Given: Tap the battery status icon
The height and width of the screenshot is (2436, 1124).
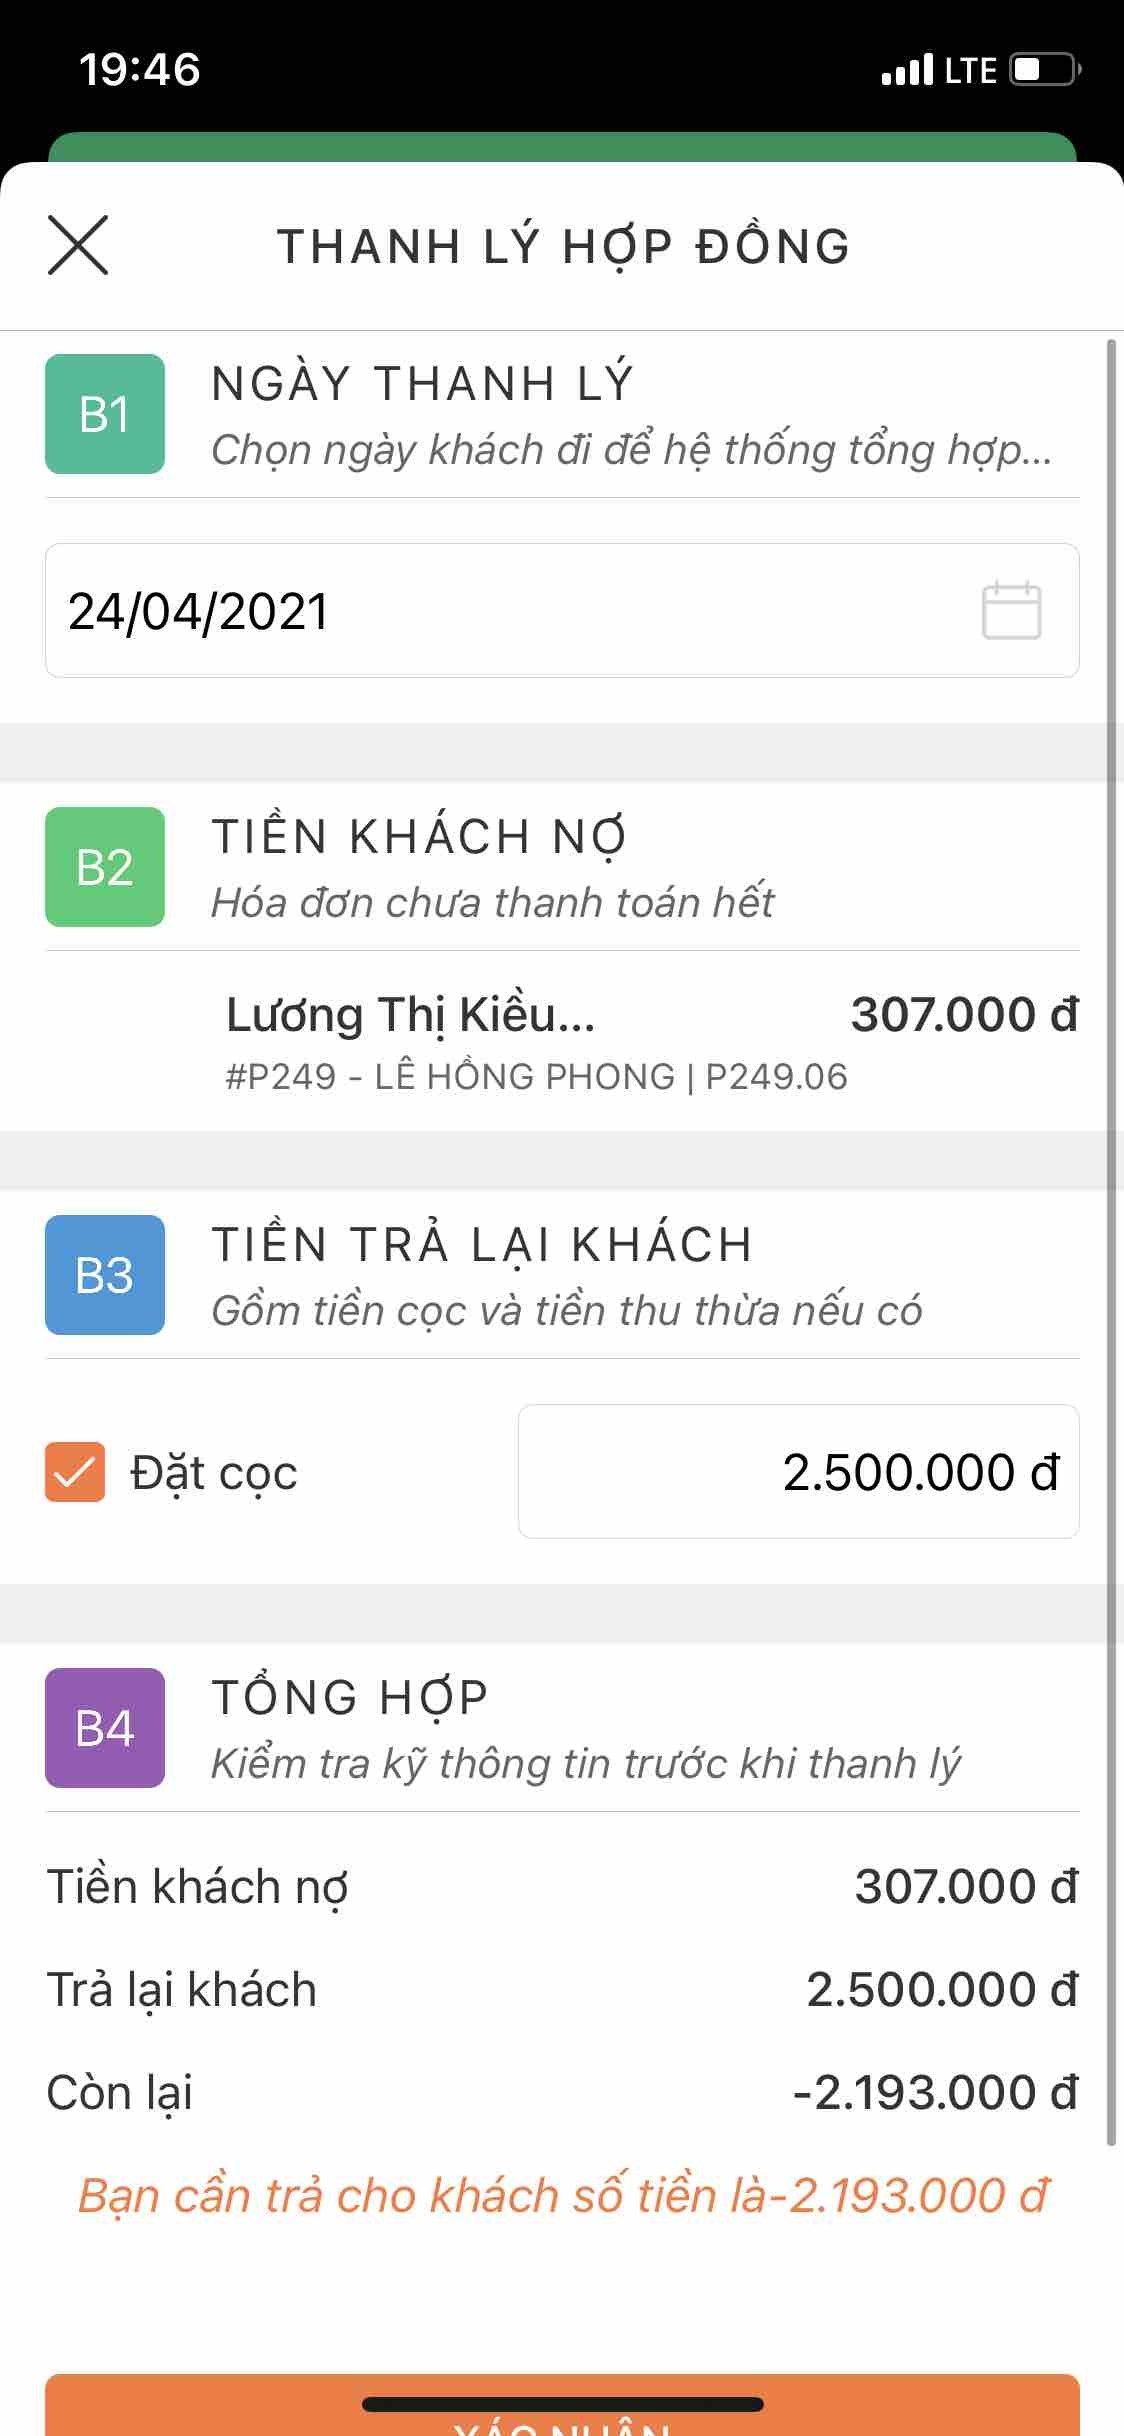Looking at the screenshot, I should coord(1045,70).
